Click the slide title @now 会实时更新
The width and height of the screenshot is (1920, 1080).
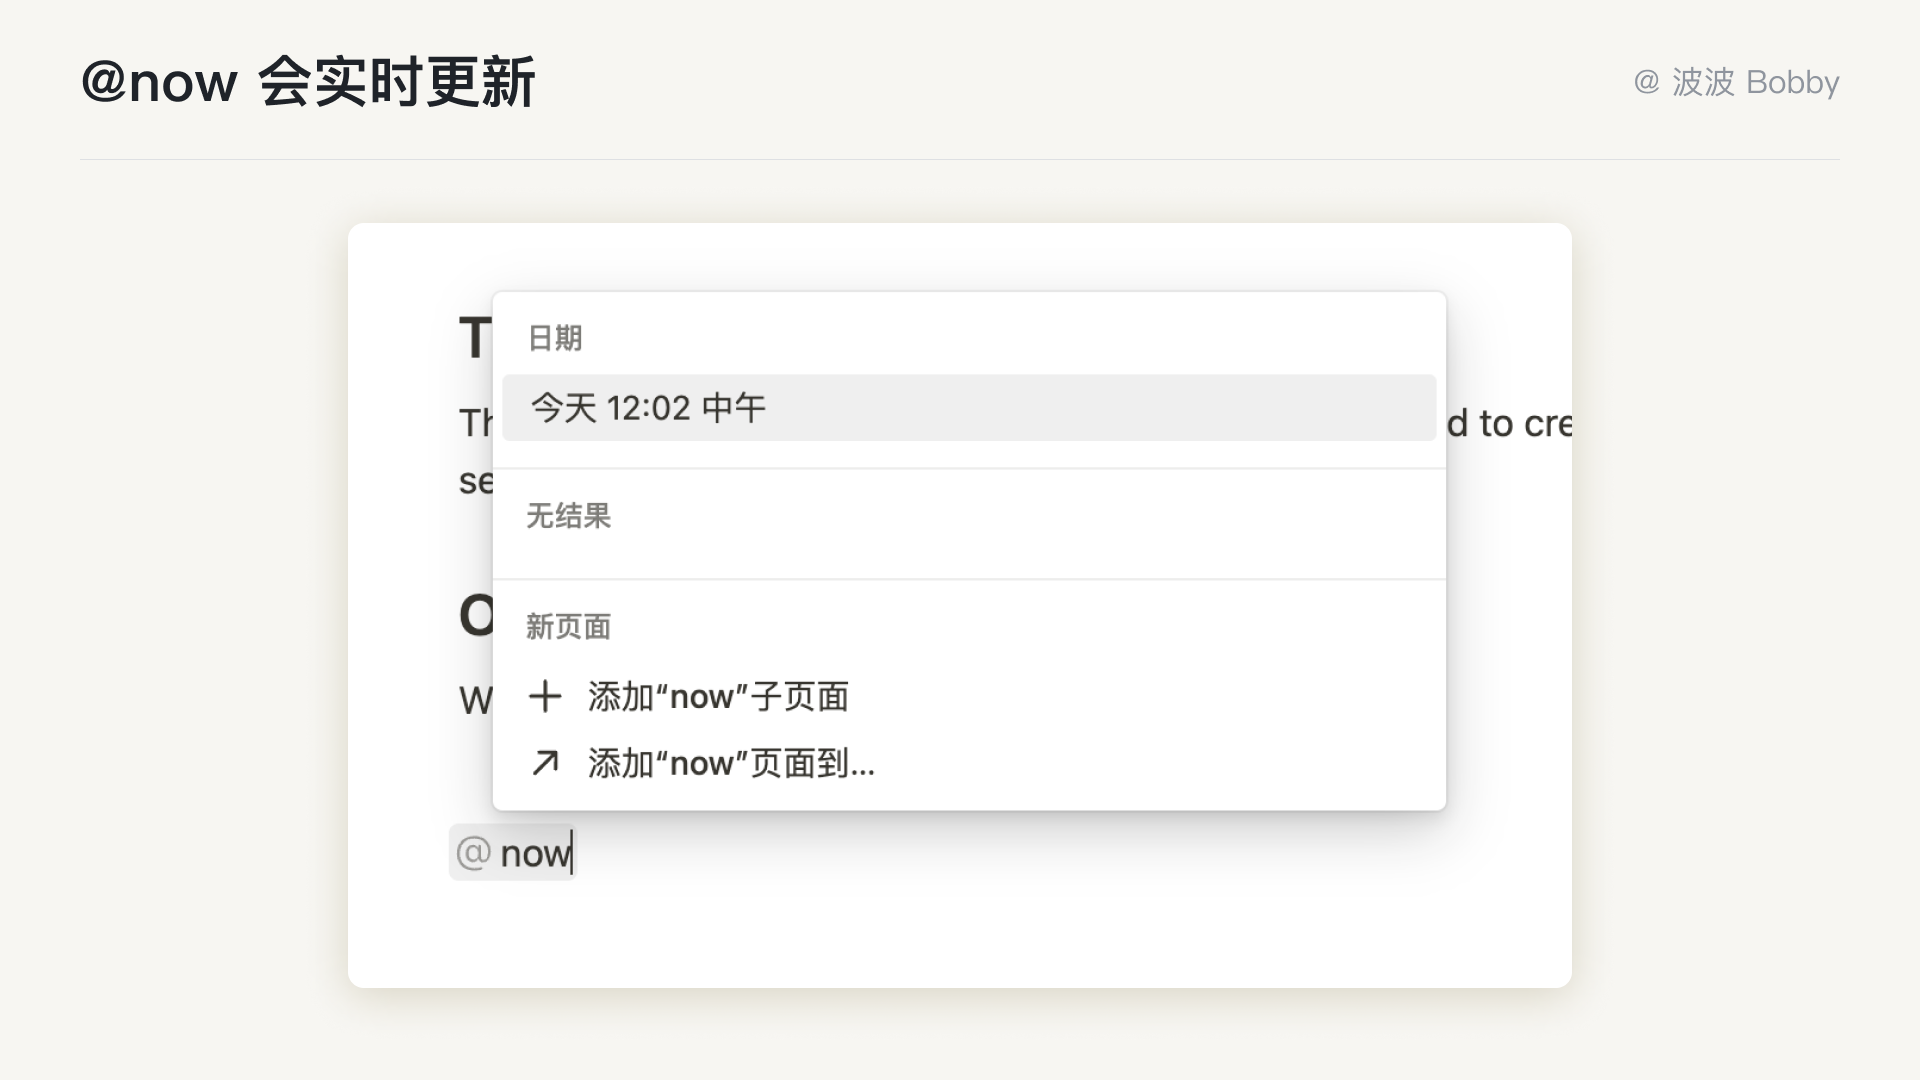click(x=308, y=82)
